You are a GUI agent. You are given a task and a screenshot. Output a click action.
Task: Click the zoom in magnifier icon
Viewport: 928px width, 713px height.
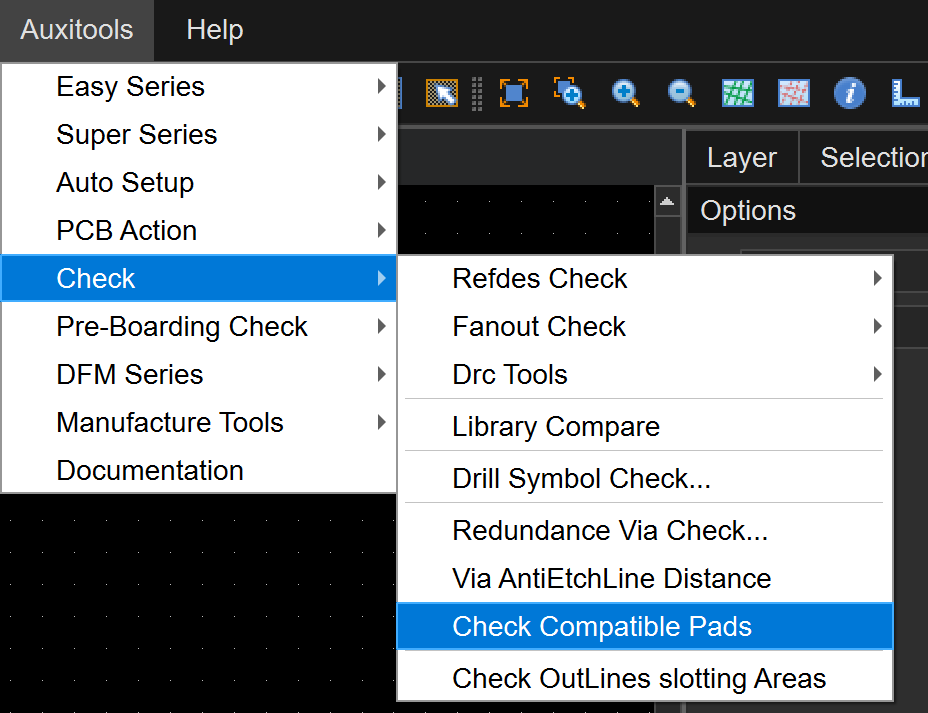tap(626, 94)
